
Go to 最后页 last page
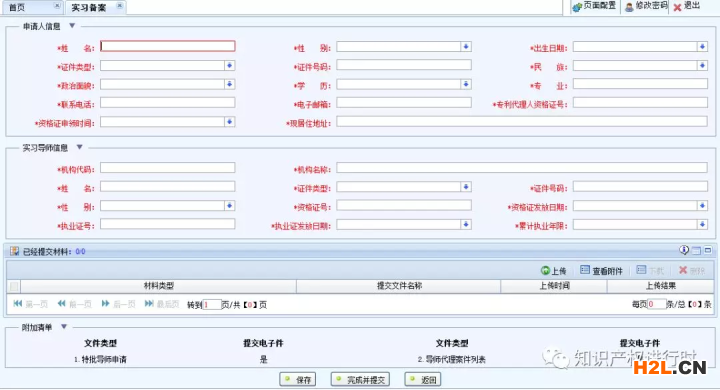point(162,304)
